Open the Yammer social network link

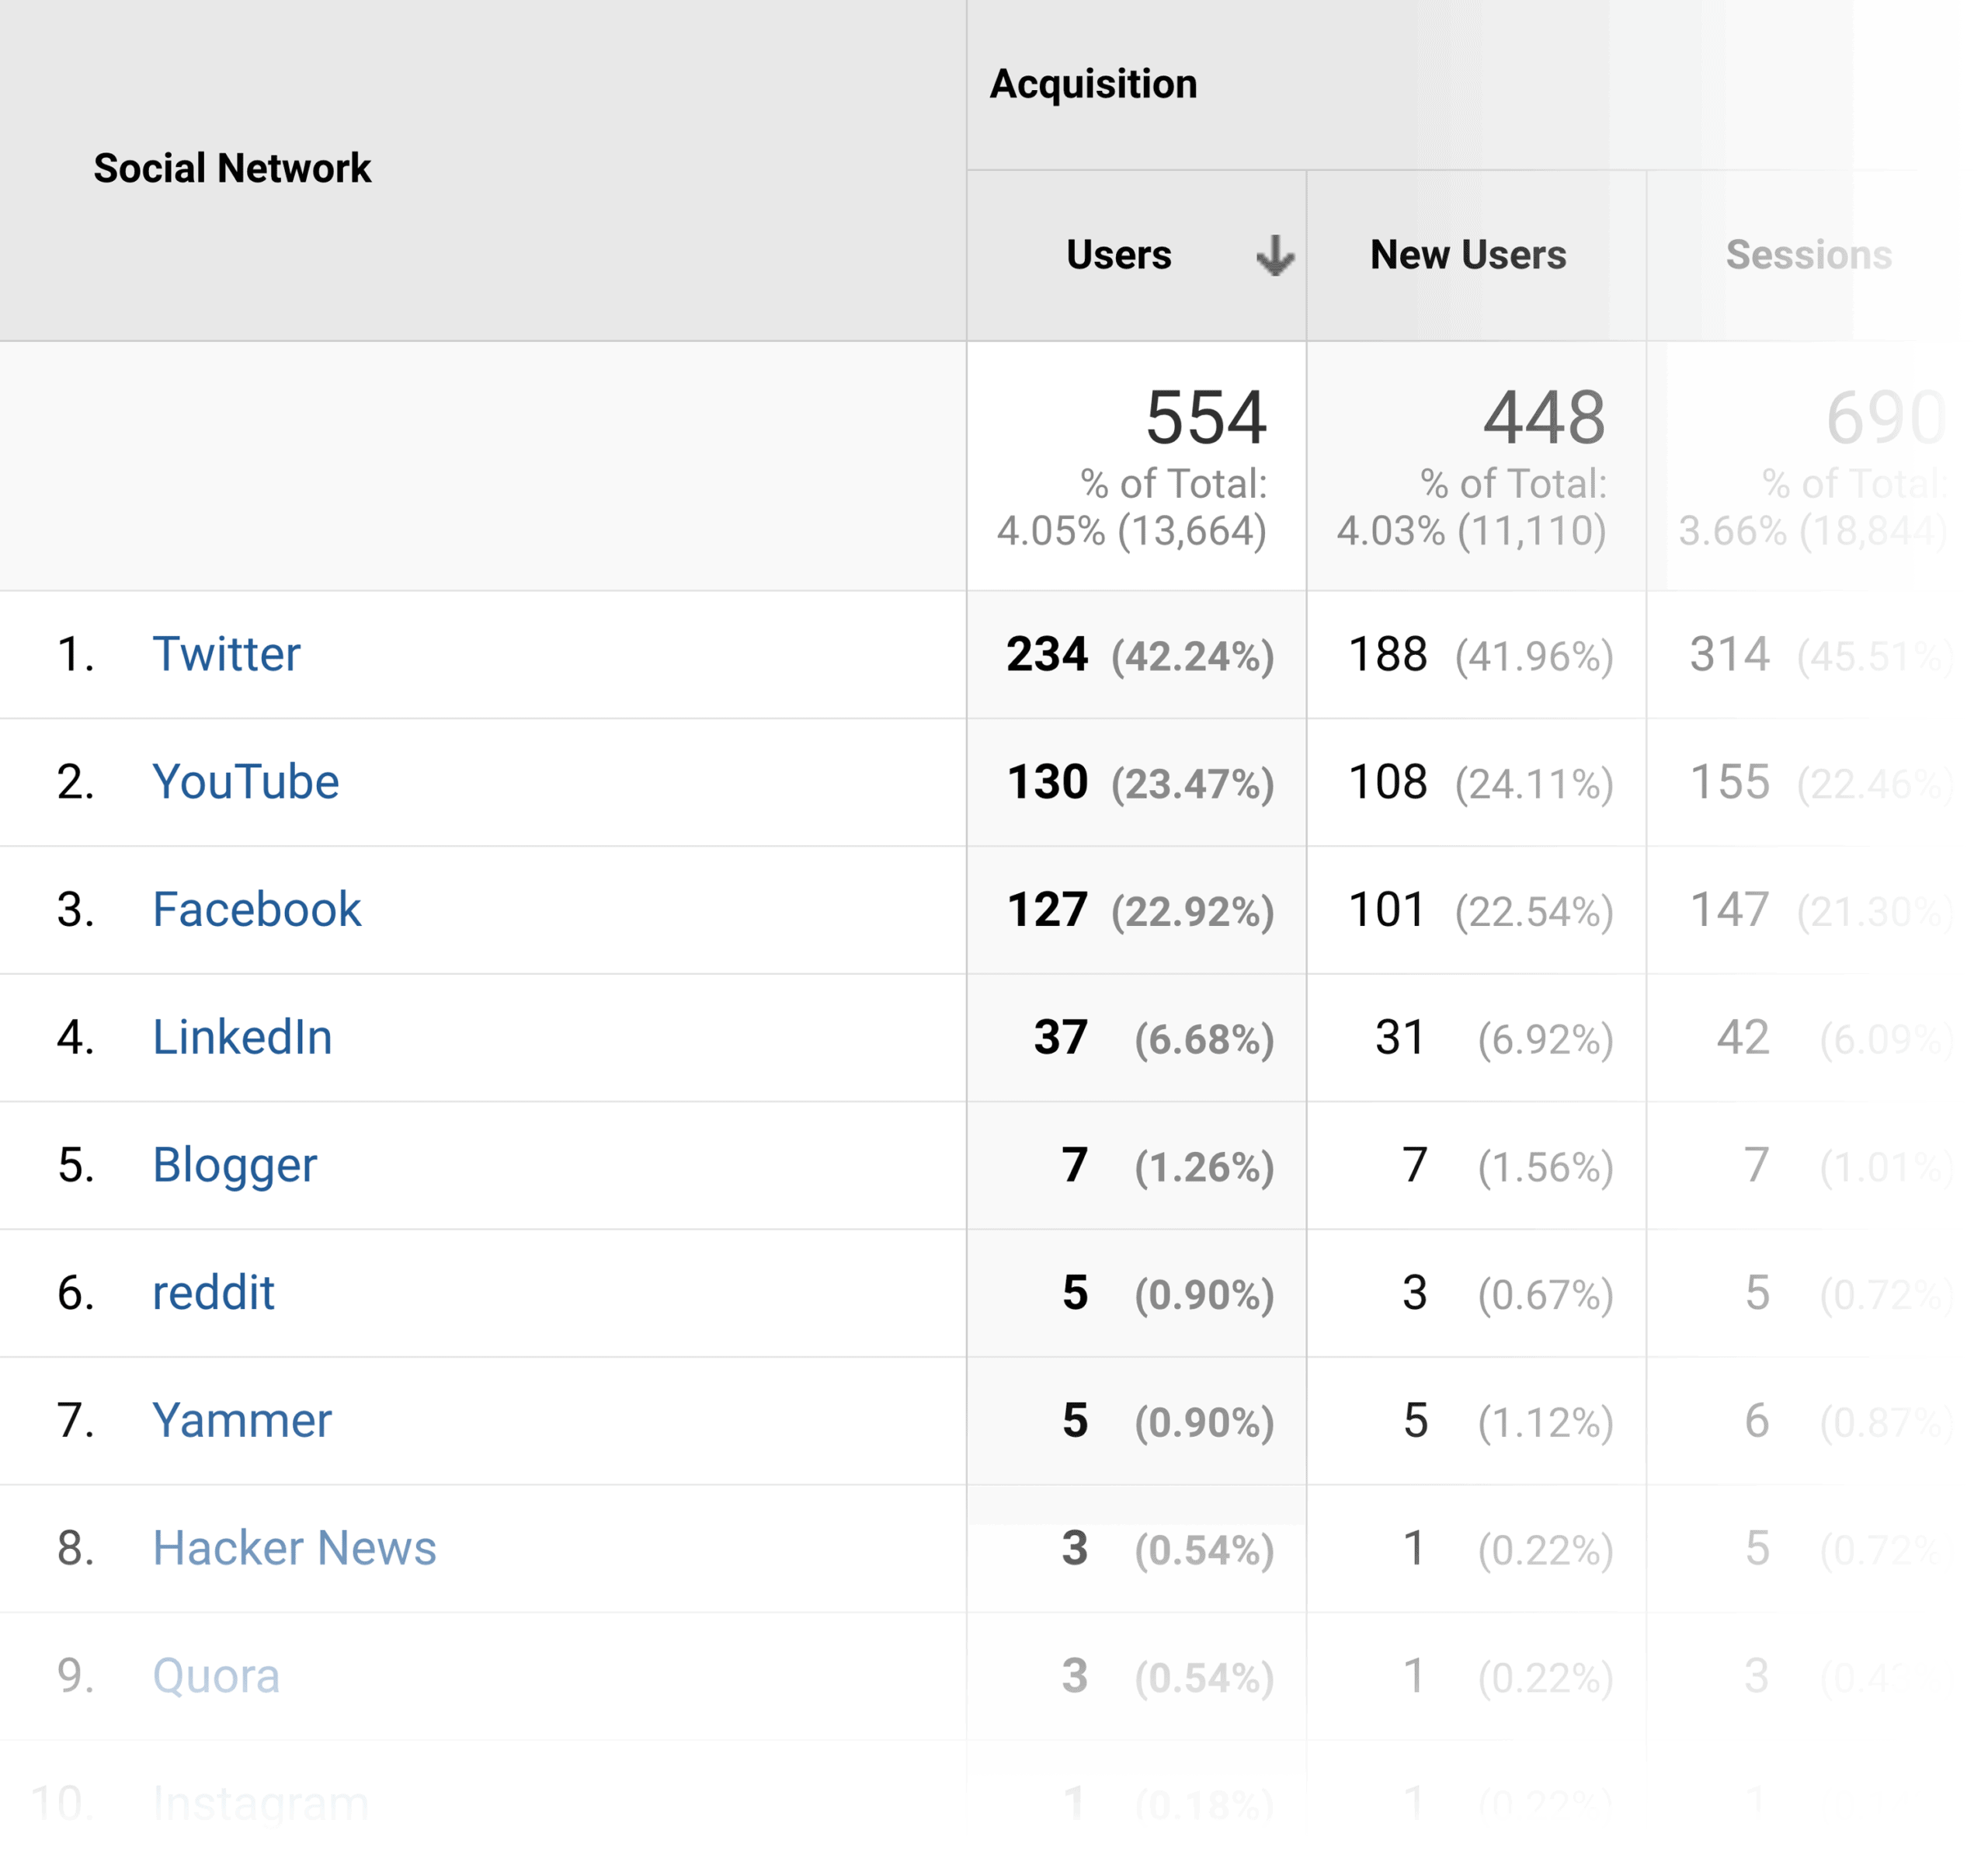[x=242, y=1420]
